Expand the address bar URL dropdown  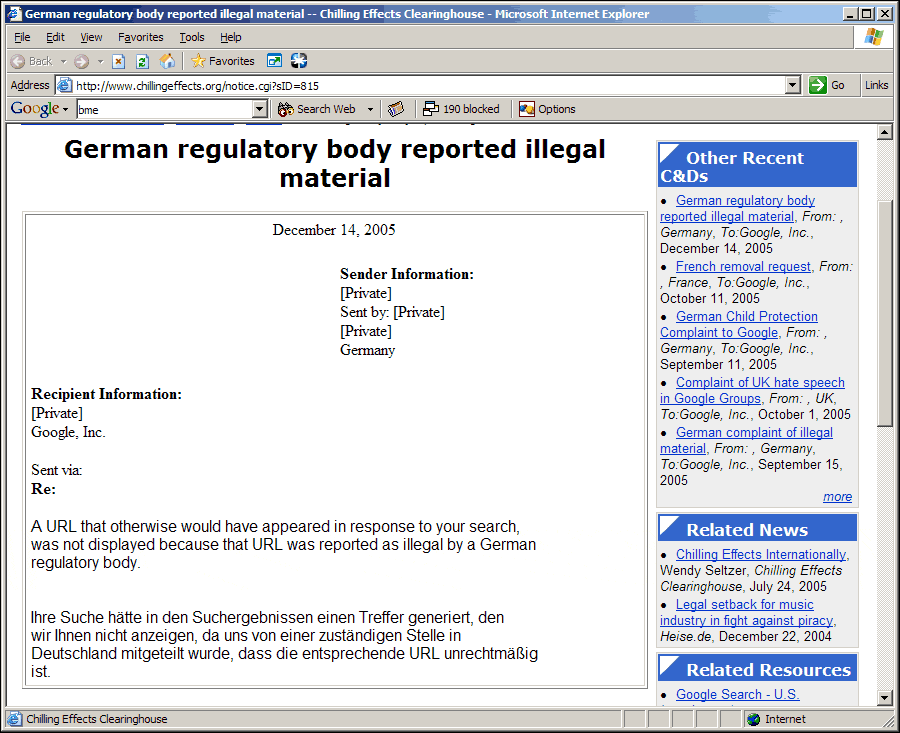(793, 85)
